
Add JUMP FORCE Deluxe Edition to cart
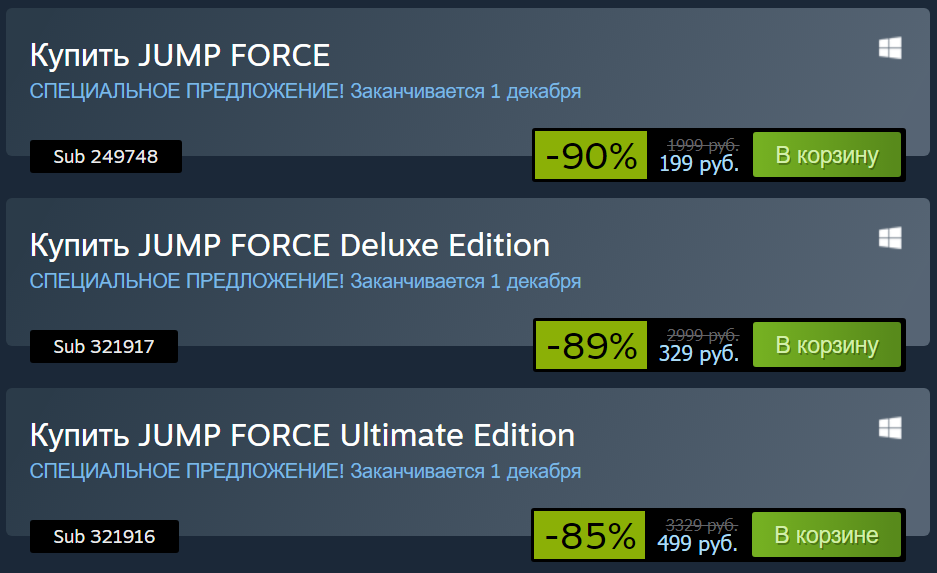click(826, 345)
